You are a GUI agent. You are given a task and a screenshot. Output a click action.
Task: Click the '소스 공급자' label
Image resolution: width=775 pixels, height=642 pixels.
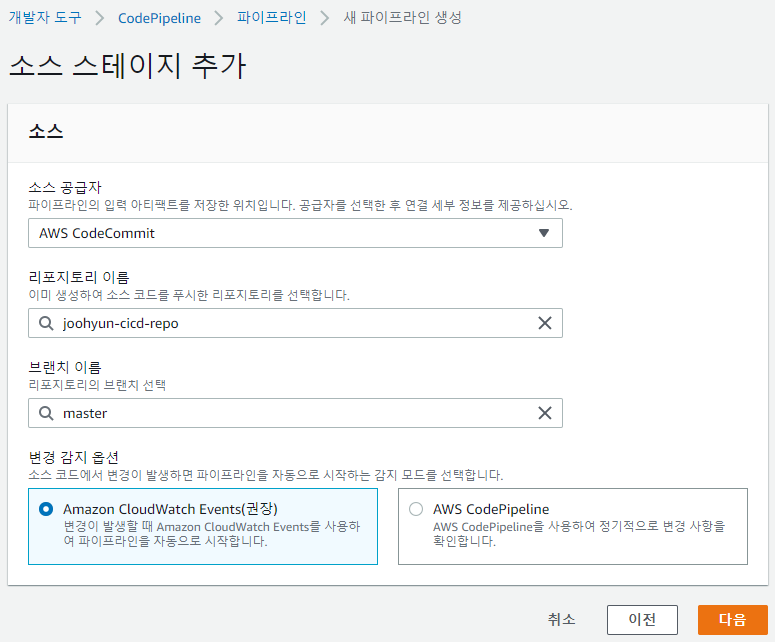[65, 187]
